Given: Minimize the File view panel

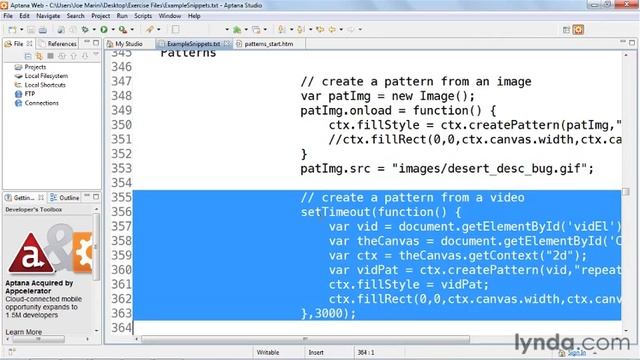Looking at the screenshot, I should pyautogui.click(x=87, y=42).
